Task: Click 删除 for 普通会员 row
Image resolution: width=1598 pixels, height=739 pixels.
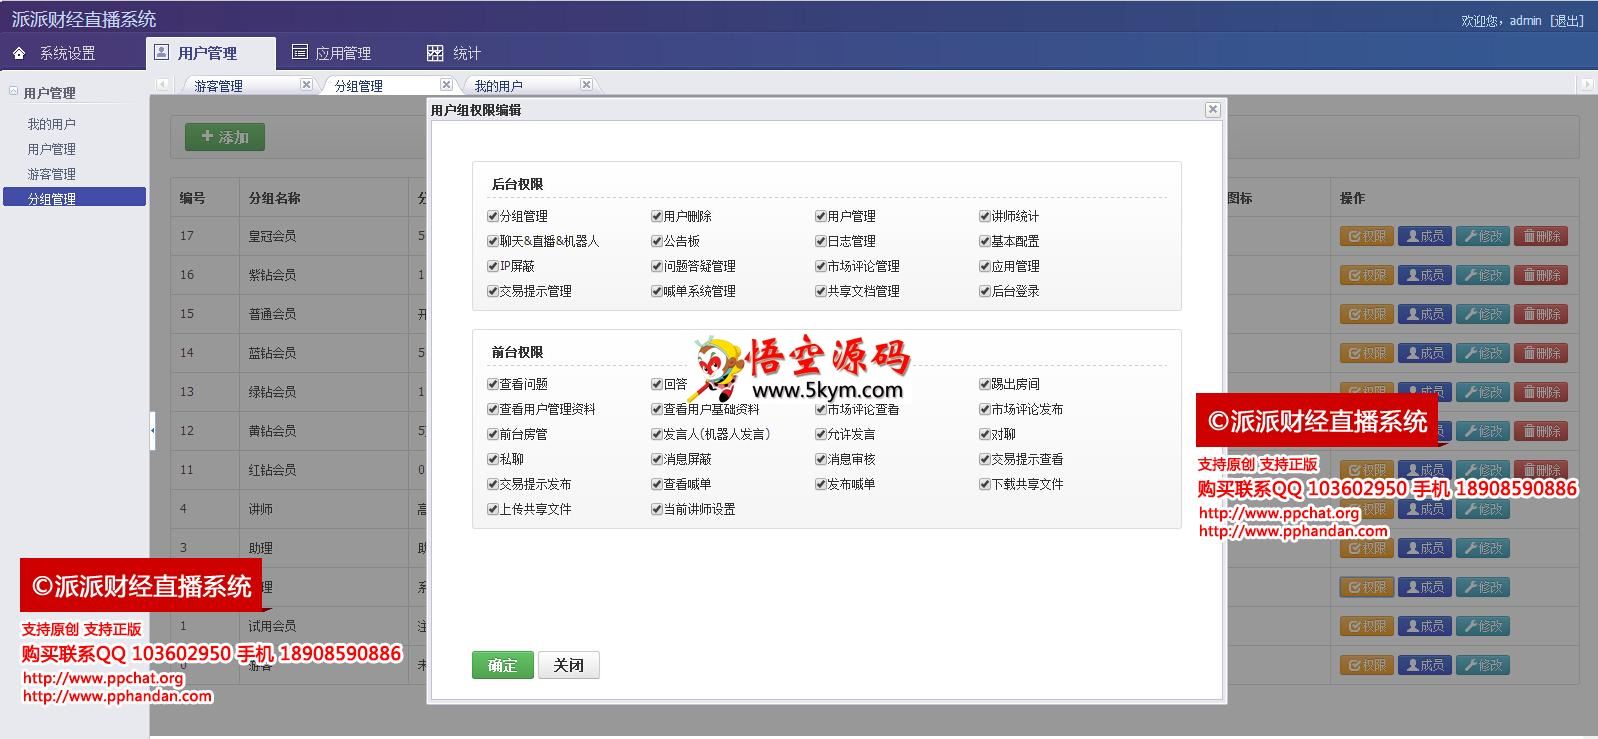Action: [1541, 314]
